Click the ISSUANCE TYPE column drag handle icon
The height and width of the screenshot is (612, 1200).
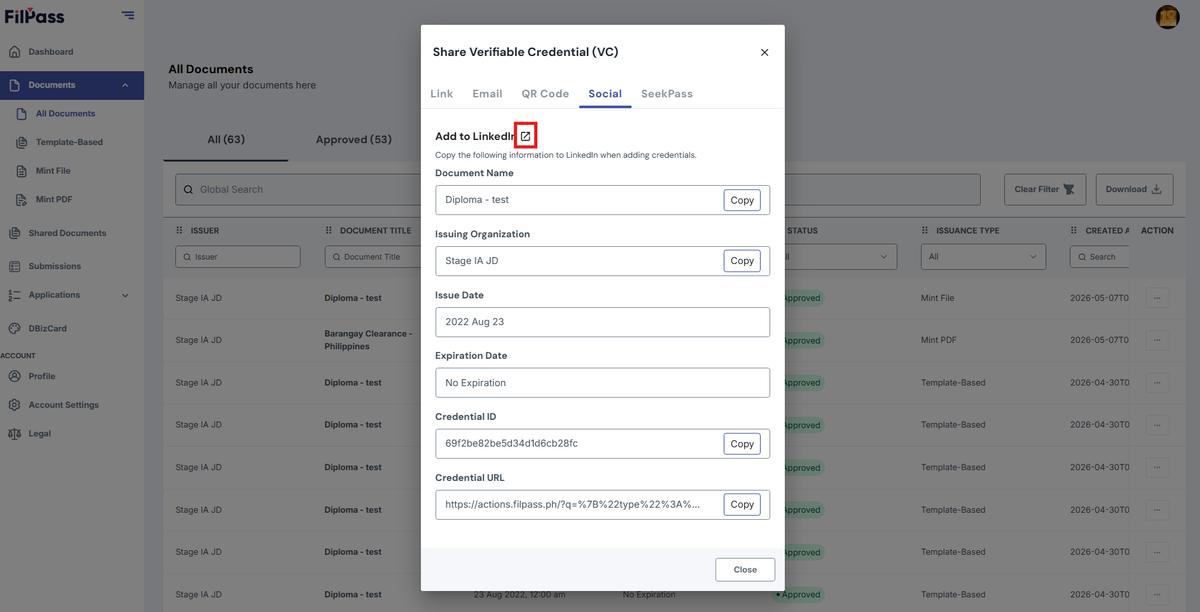926,231
